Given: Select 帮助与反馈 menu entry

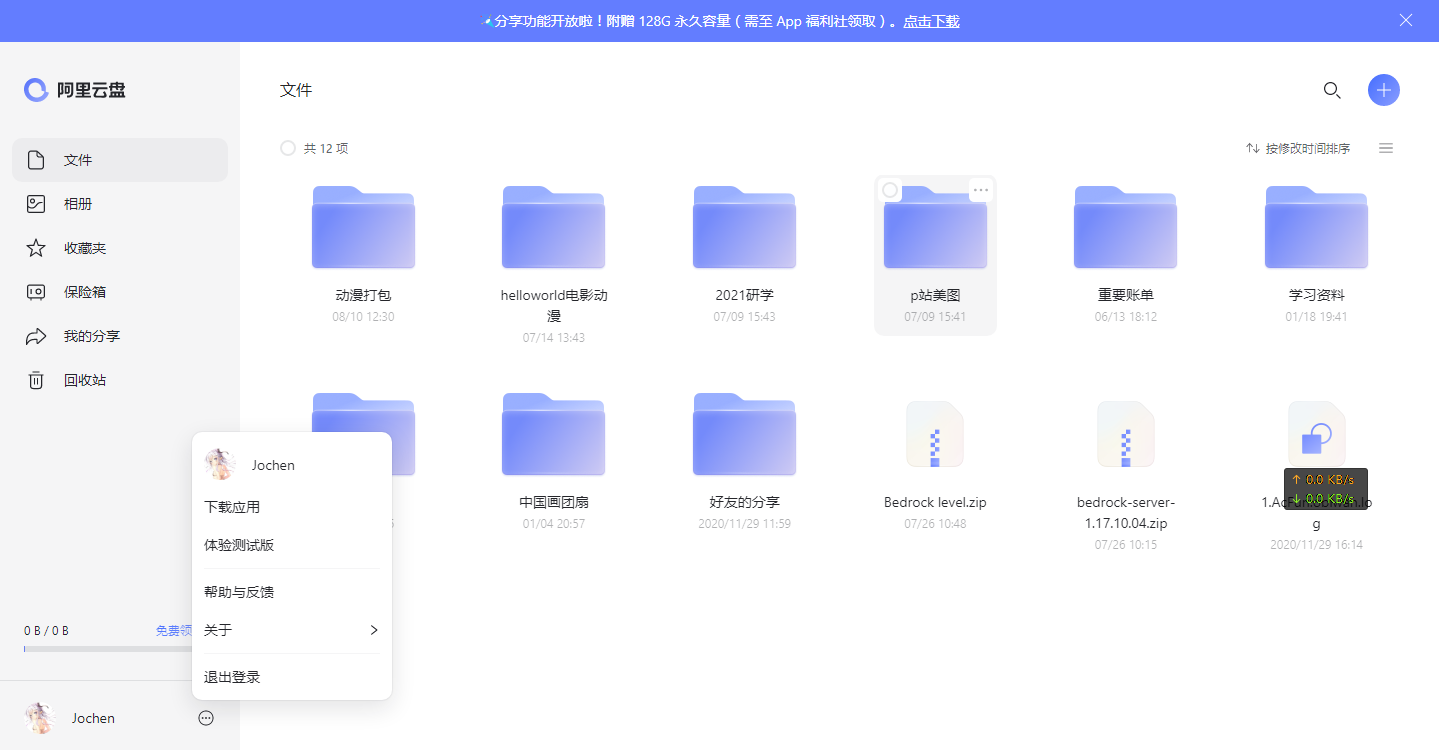Looking at the screenshot, I should [239, 592].
